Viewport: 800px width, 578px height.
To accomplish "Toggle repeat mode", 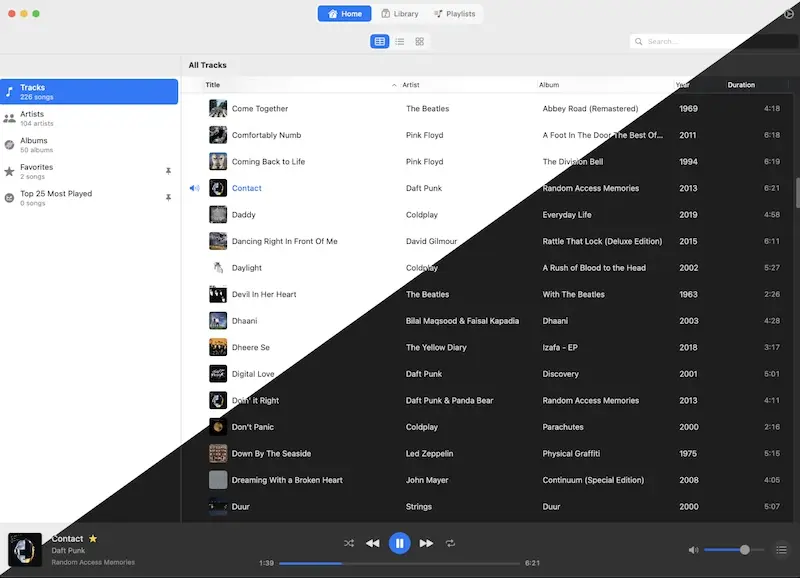I will click(450, 543).
